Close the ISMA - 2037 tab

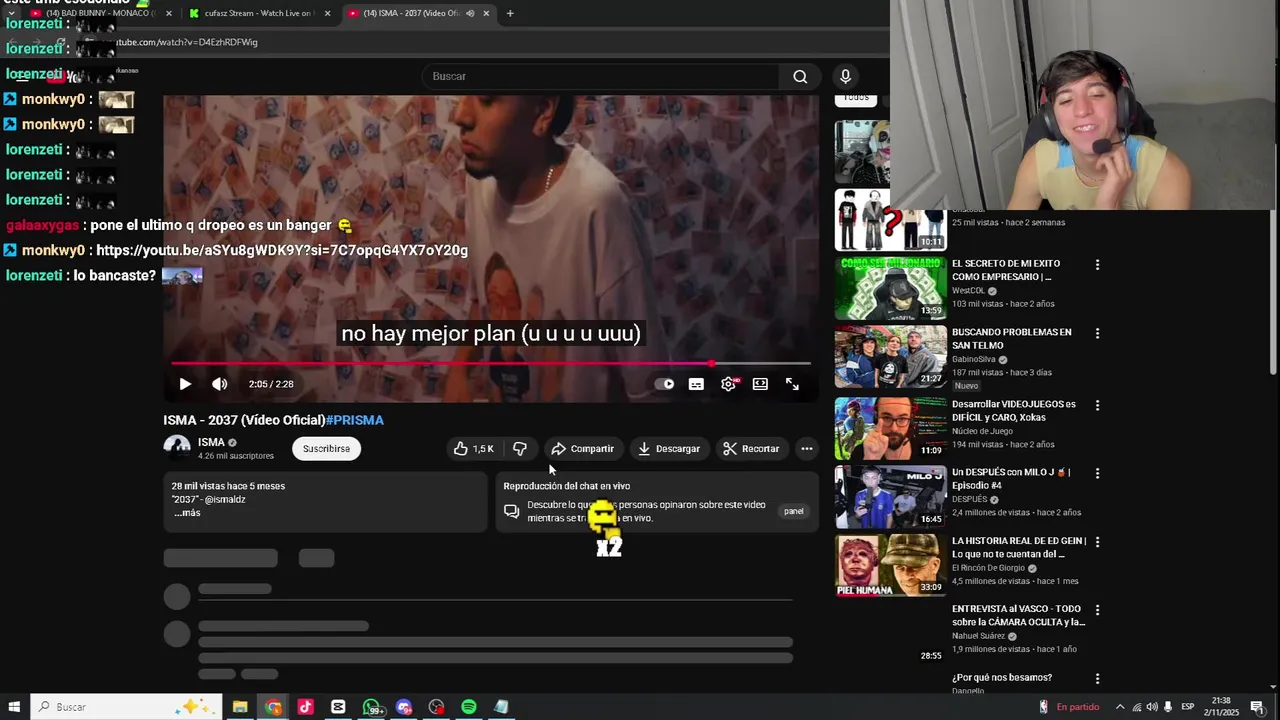[x=486, y=13]
